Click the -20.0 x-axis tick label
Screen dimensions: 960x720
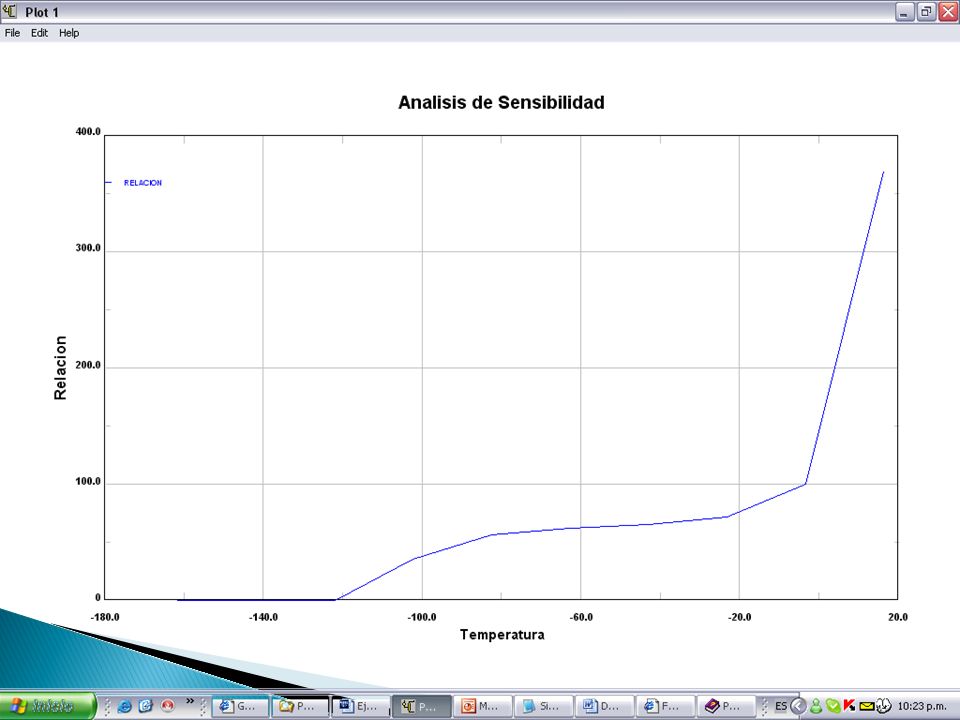[740, 617]
